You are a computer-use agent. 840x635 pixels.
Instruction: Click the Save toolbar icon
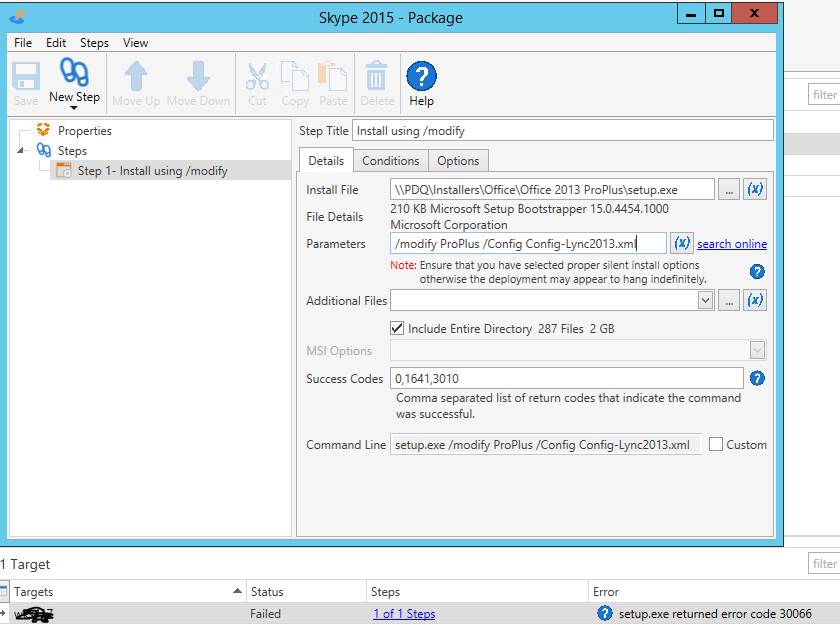click(x=26, y=77)
